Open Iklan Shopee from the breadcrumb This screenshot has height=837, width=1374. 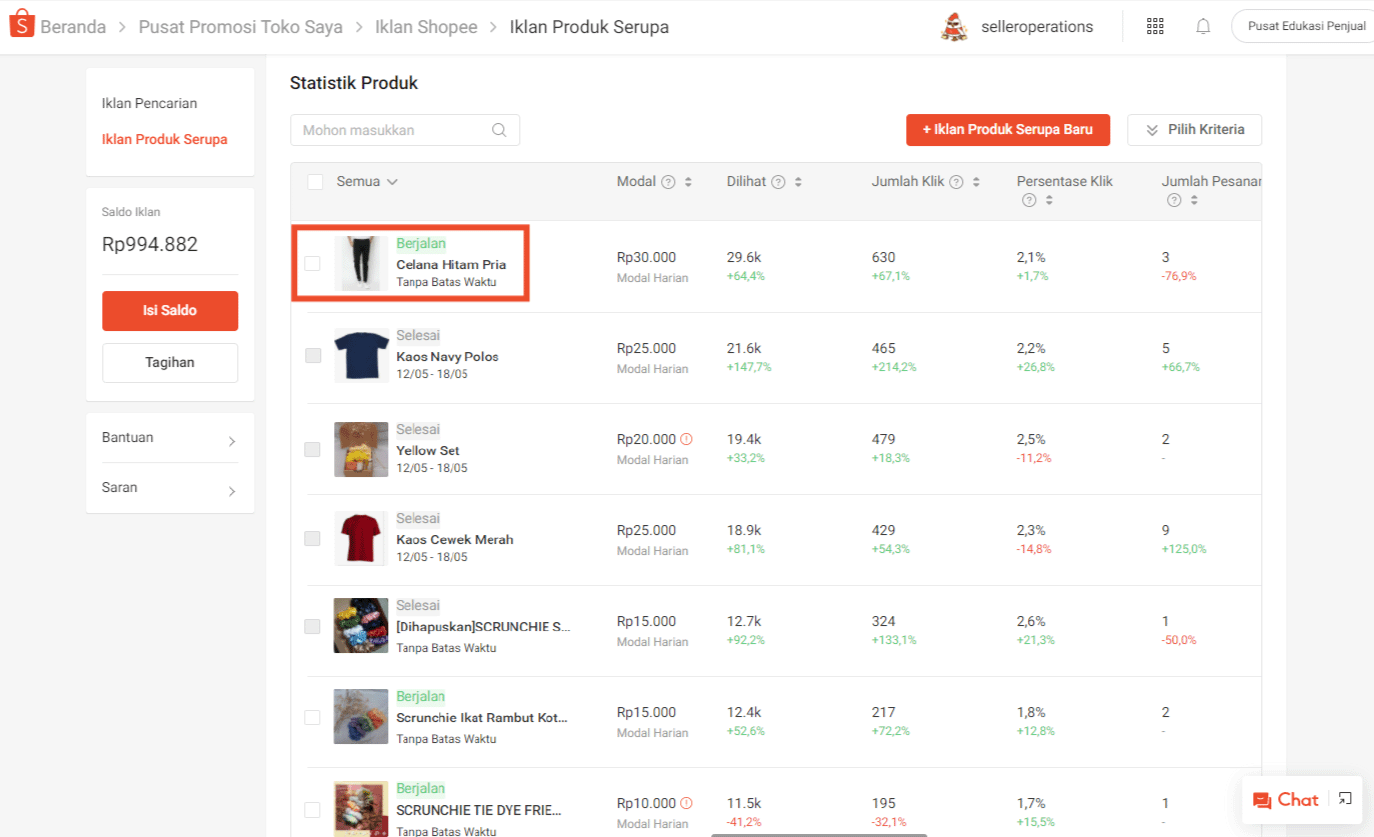tap(426, 27)
